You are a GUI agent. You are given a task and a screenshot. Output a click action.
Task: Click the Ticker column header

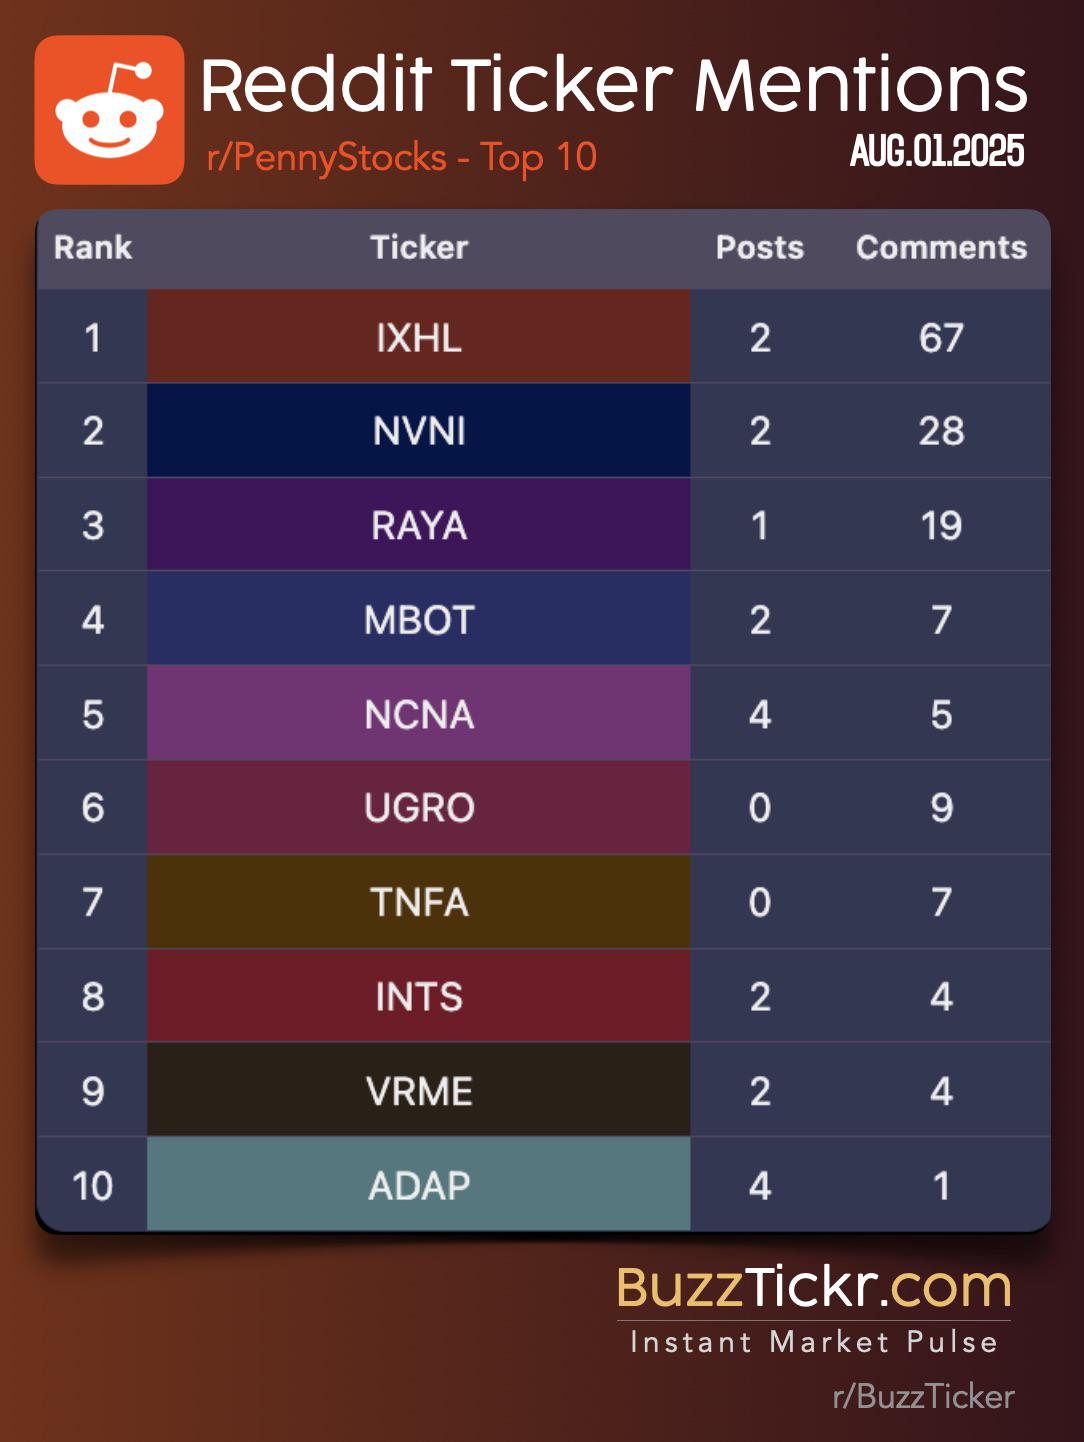(x=419, y=248)
